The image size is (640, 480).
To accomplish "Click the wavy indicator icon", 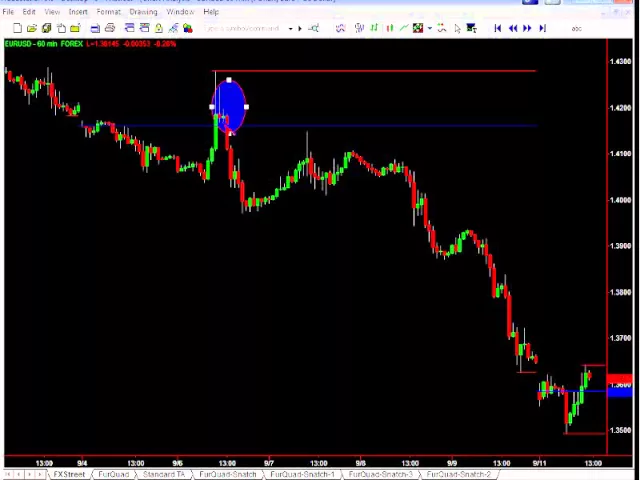I will tap(340, 28).
